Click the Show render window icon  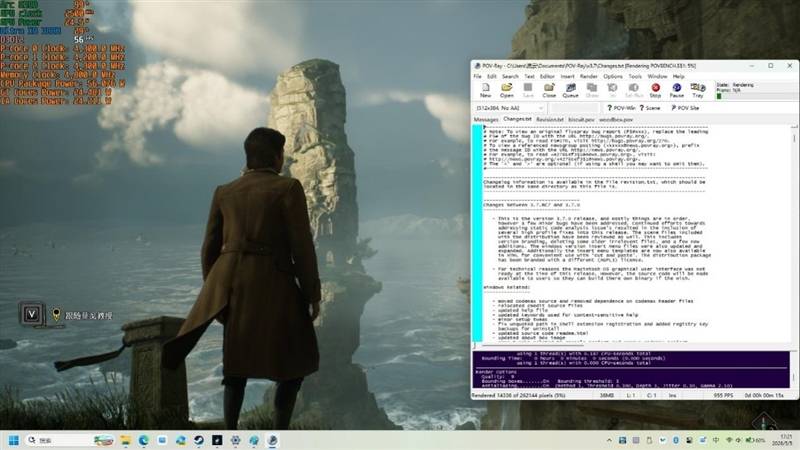click(592, 90)
